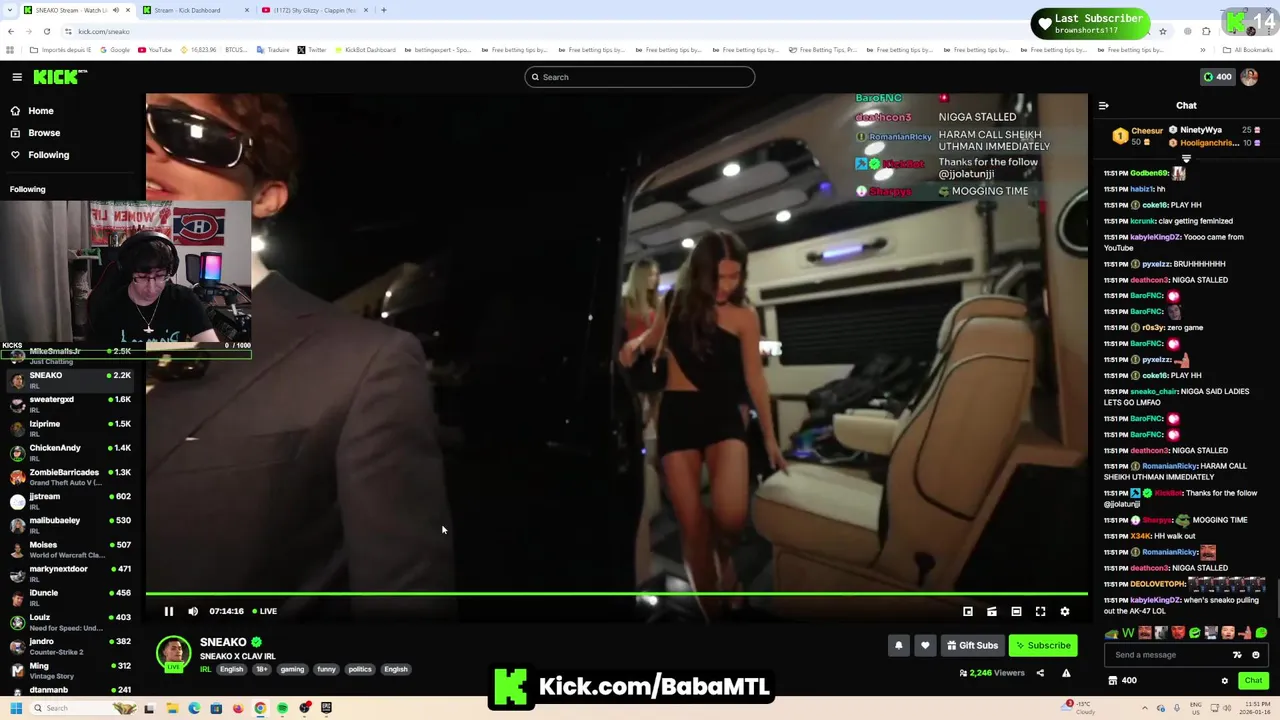Open YouTube bookmark in bookmarks bar
Image resolution: width=1280 pixels, height=720 pixels.
click(x=155, y=50)
